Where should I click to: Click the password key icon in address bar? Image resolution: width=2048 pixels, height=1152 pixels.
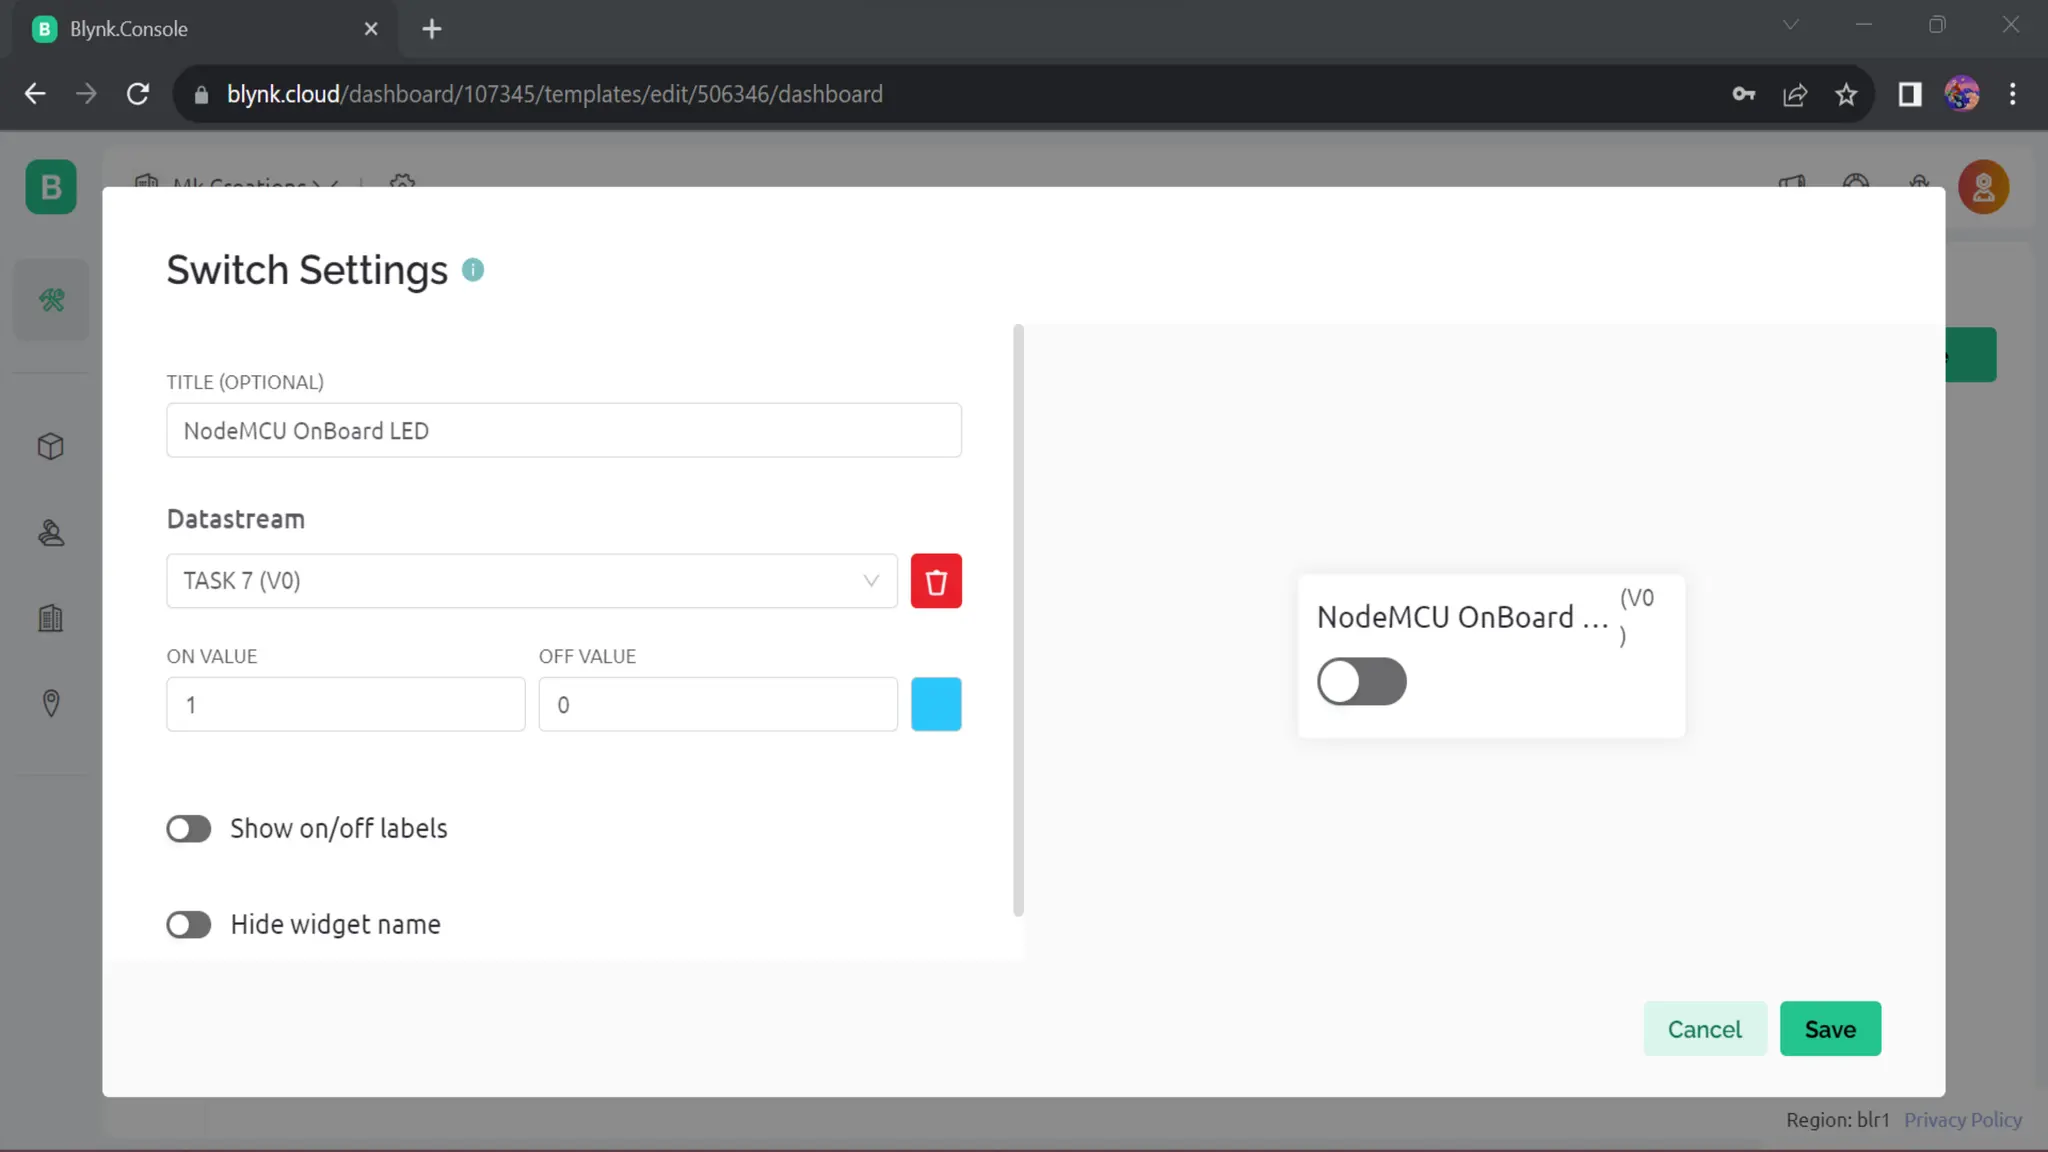(x=1743, y=94)
